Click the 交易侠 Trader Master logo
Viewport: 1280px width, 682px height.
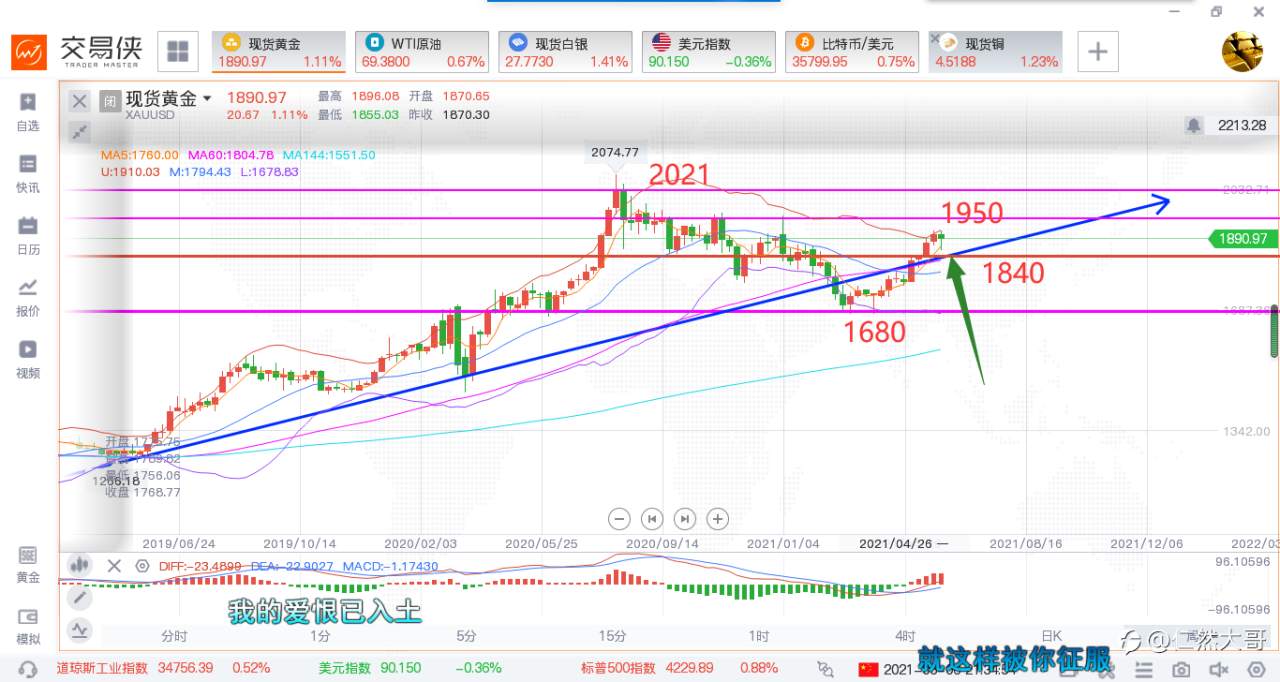[x=77, y=51]
